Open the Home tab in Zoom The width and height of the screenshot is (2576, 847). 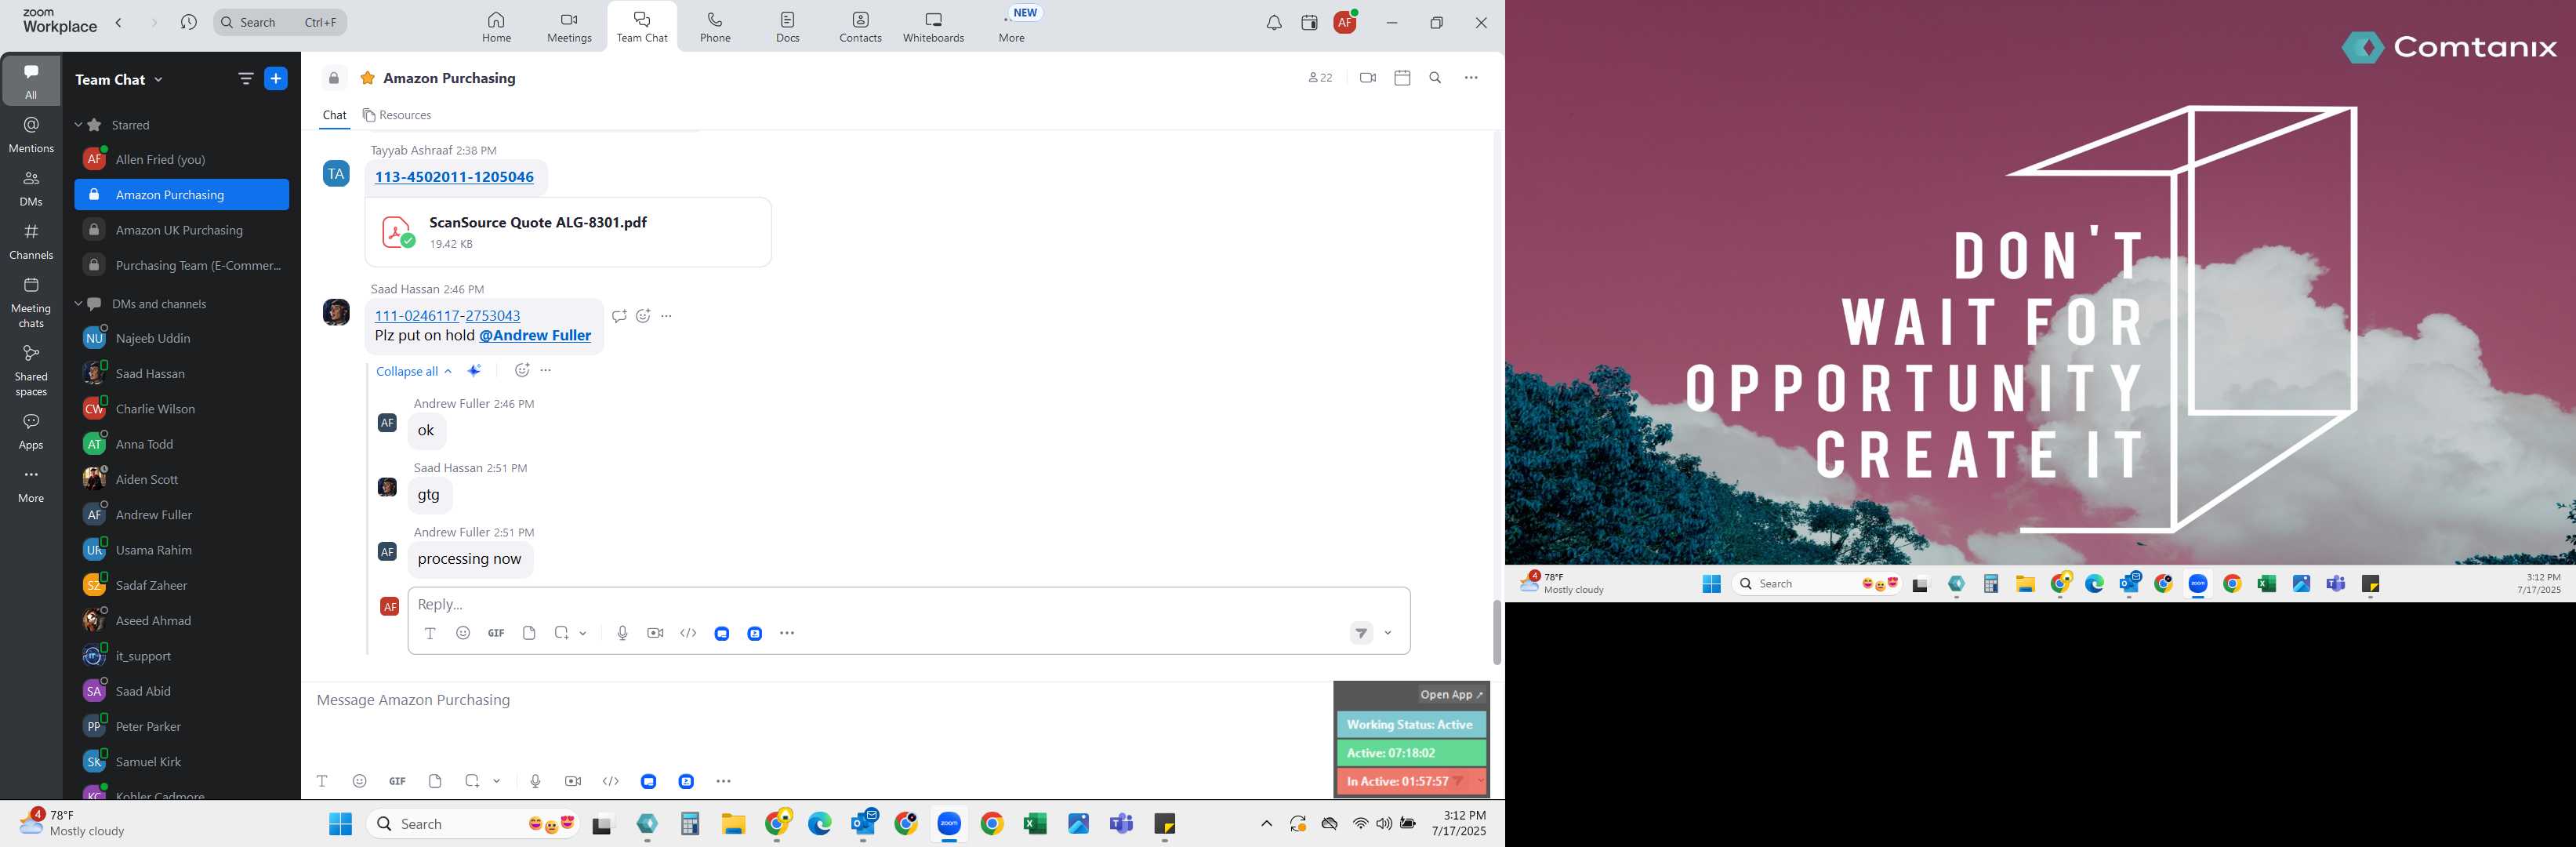[x=496, y=27]
